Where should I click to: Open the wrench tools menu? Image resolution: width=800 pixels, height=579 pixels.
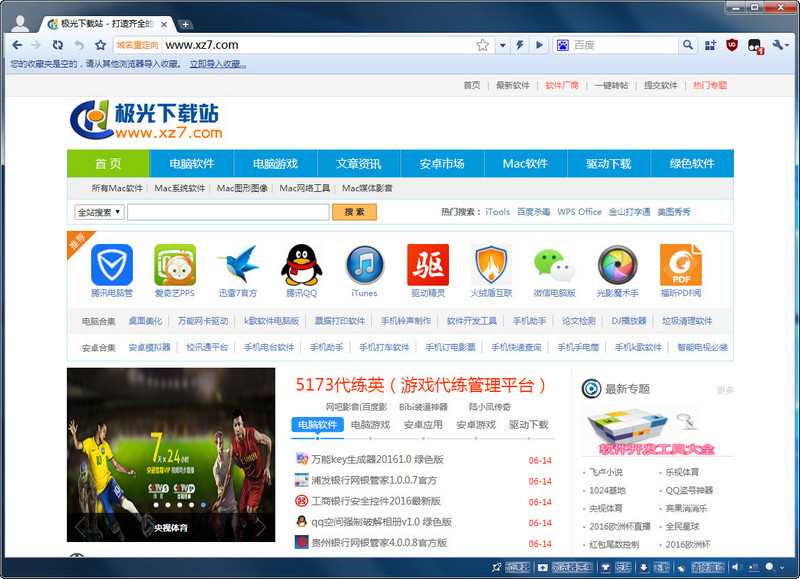(x=780, y=45)
